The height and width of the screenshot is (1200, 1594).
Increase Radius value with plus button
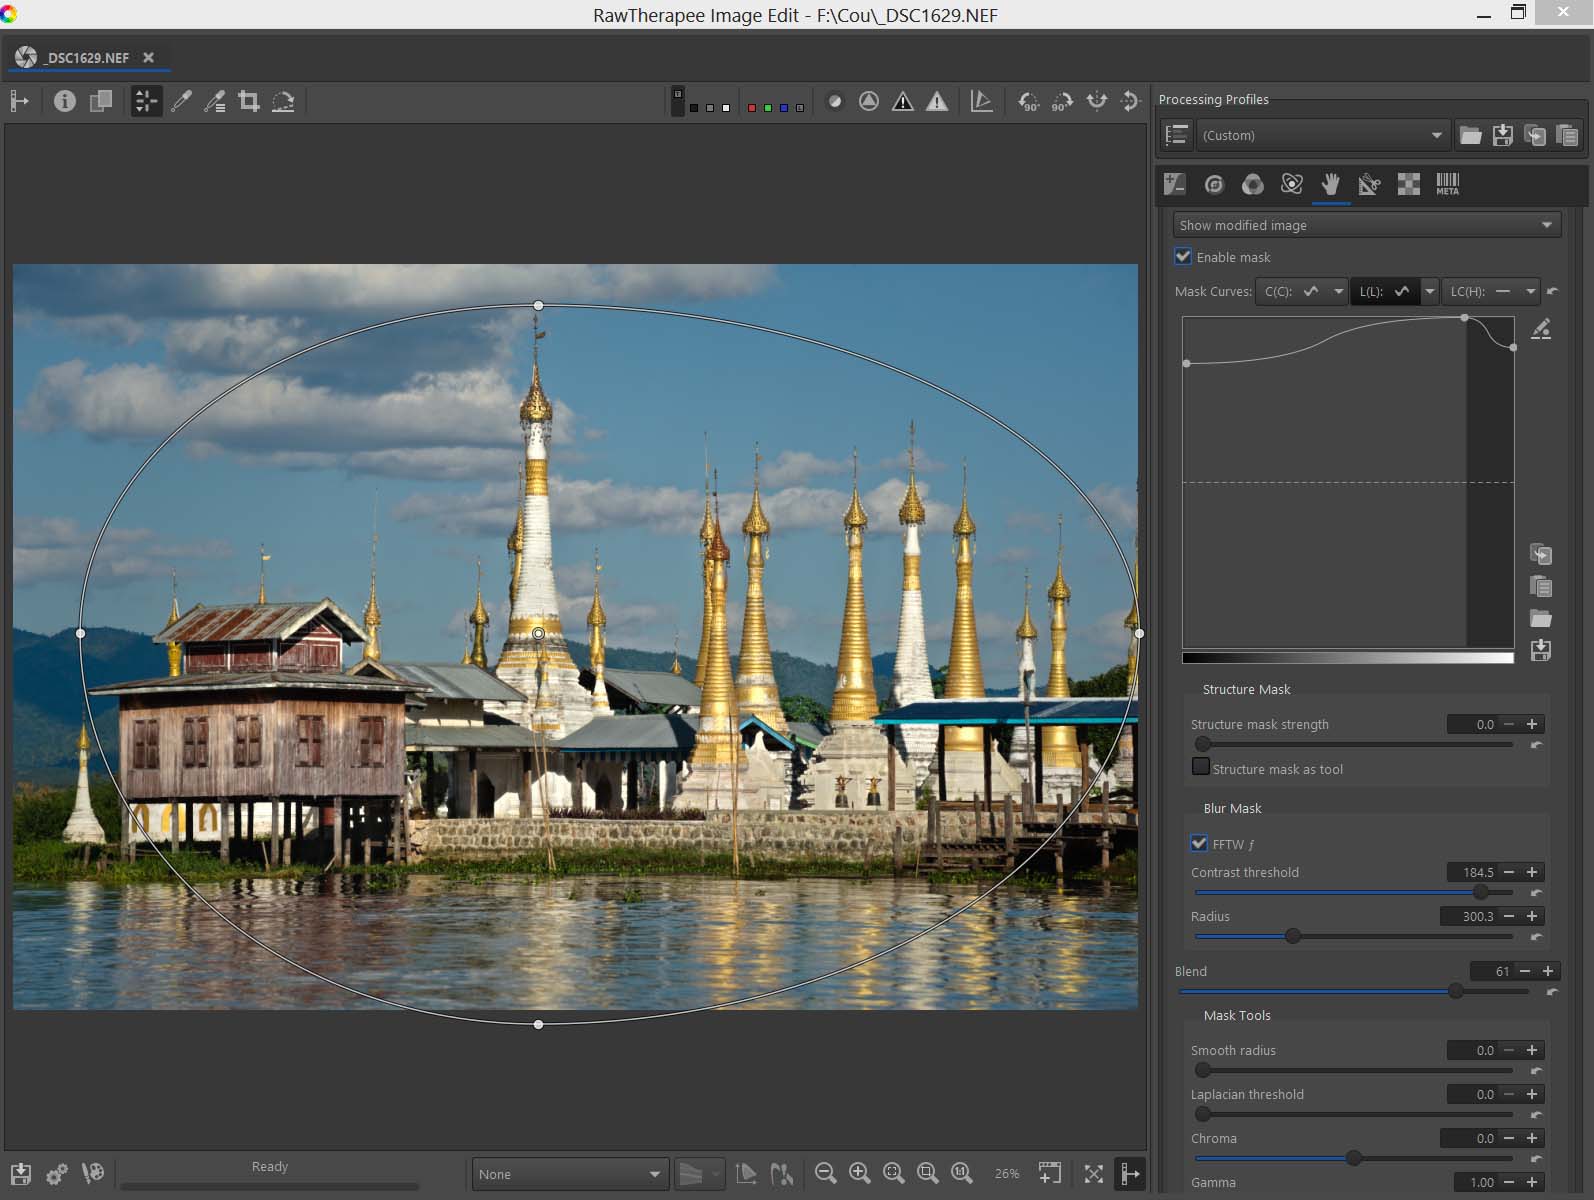click(1532, 916)
